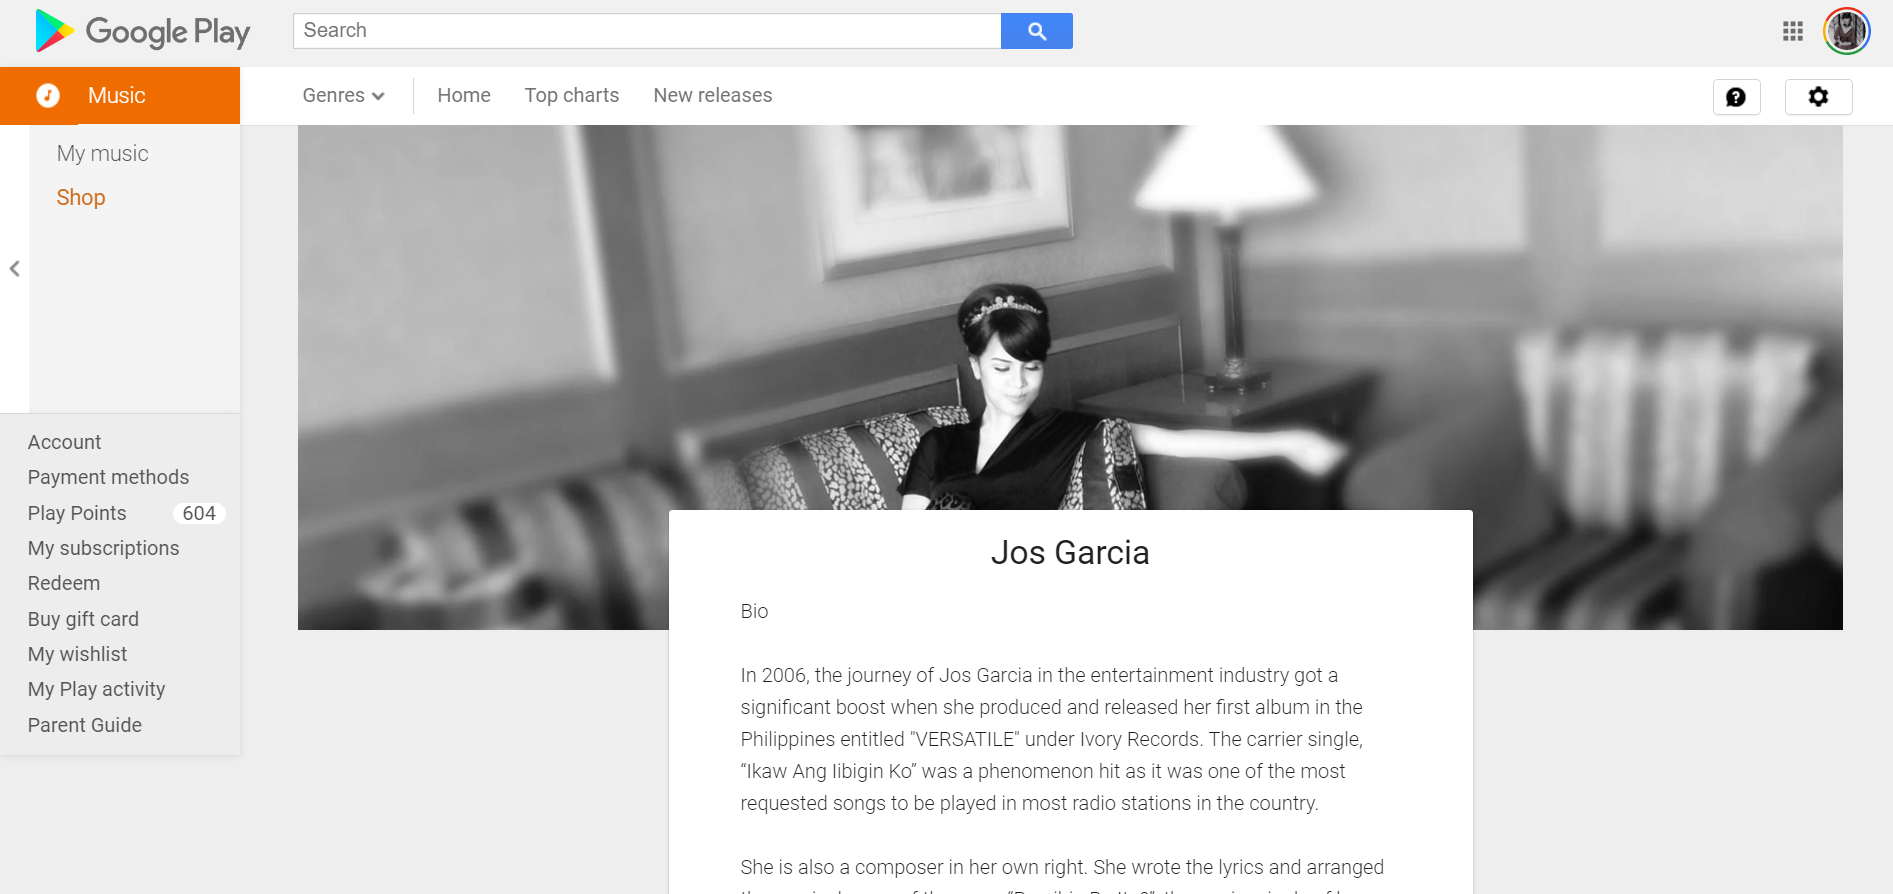Open Payment methods link
Screen dimensions: 1893x894
point(108,477)
